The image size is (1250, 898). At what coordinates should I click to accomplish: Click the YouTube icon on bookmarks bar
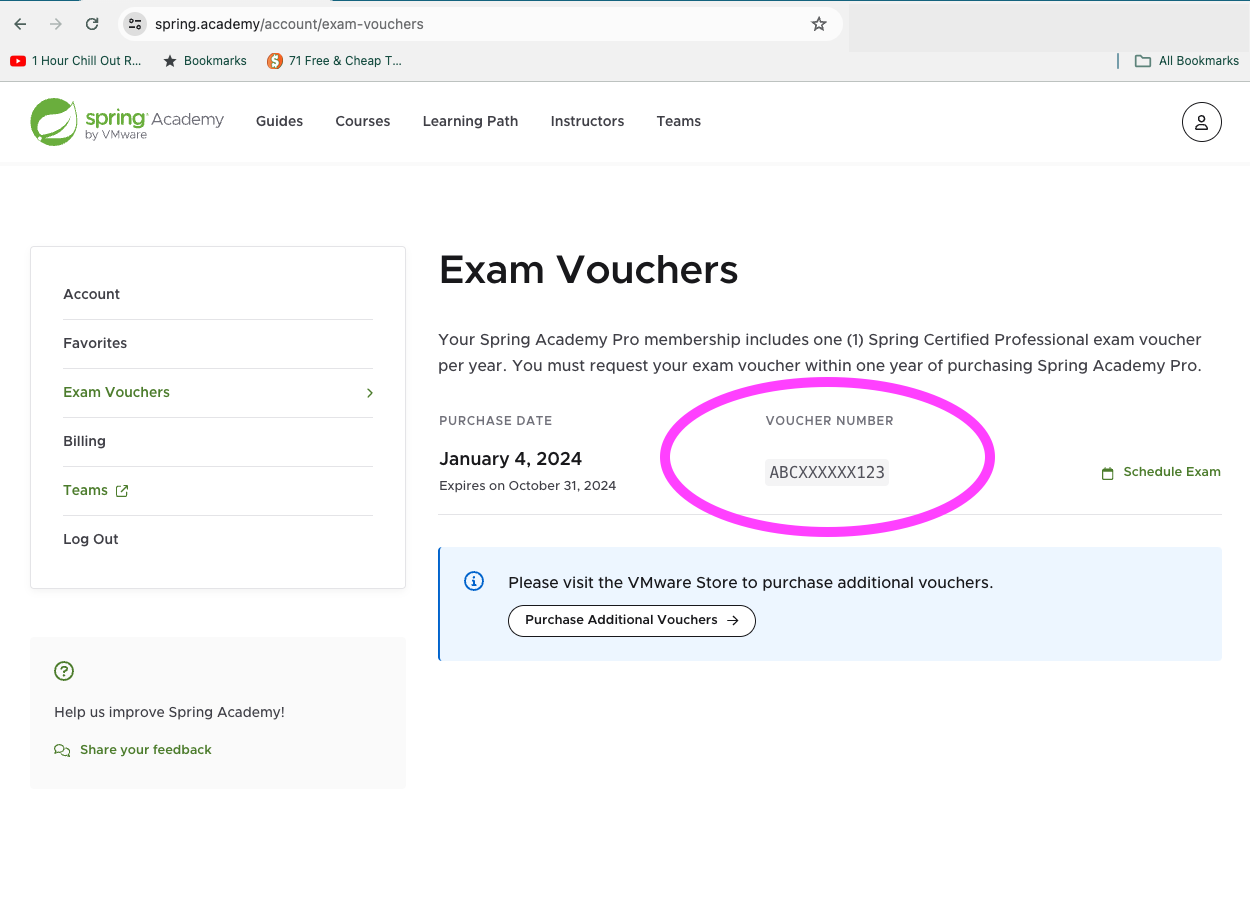click(x=18, y=61)
